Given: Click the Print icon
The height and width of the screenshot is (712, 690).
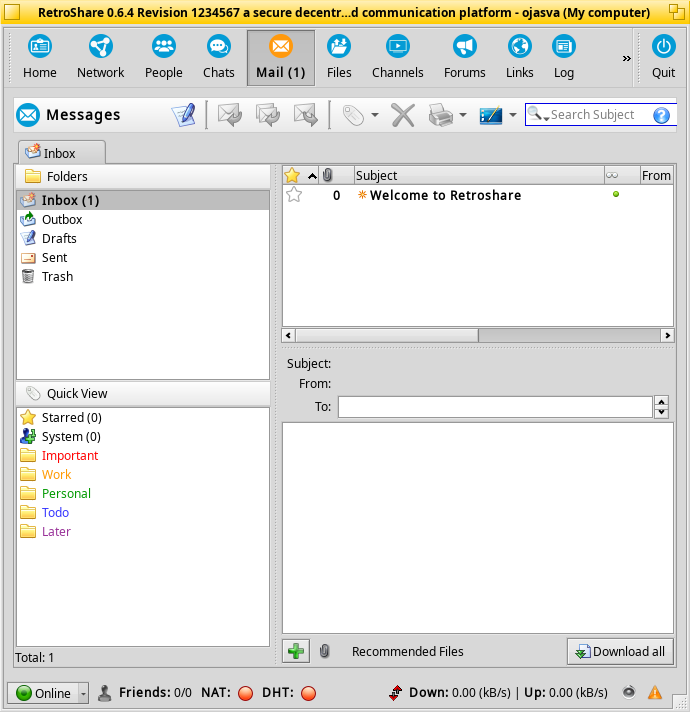Looking at the screenshot, I should pyautogui.click(x=440, y=115).
